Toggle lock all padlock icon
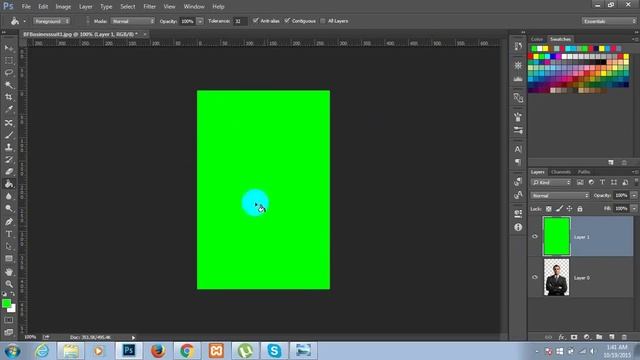 580,209
